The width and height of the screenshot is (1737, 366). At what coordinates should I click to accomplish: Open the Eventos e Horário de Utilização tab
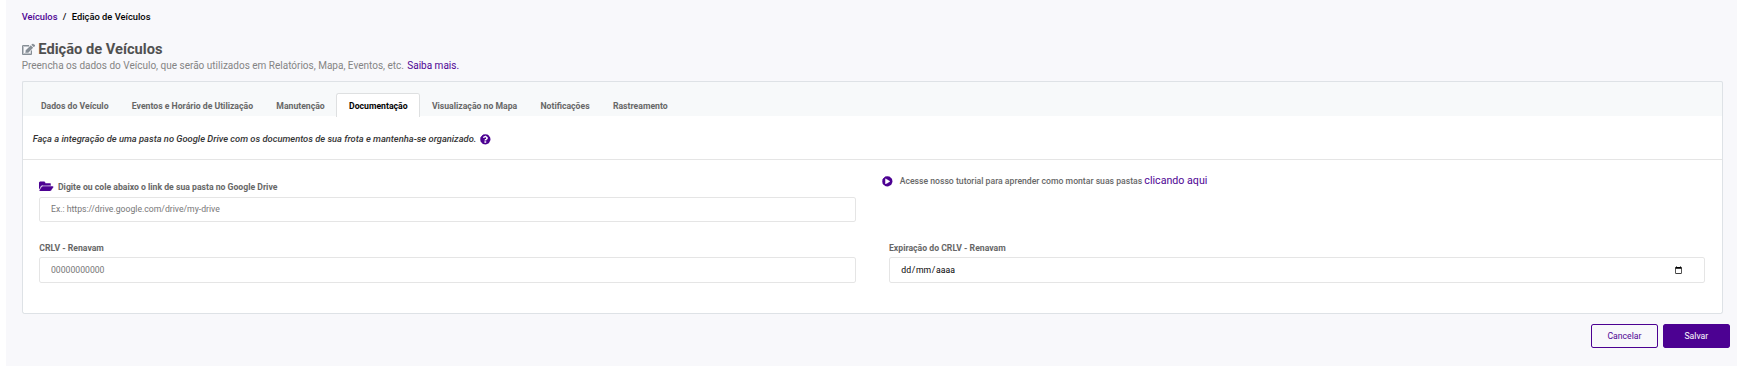[x=192, y=106]
